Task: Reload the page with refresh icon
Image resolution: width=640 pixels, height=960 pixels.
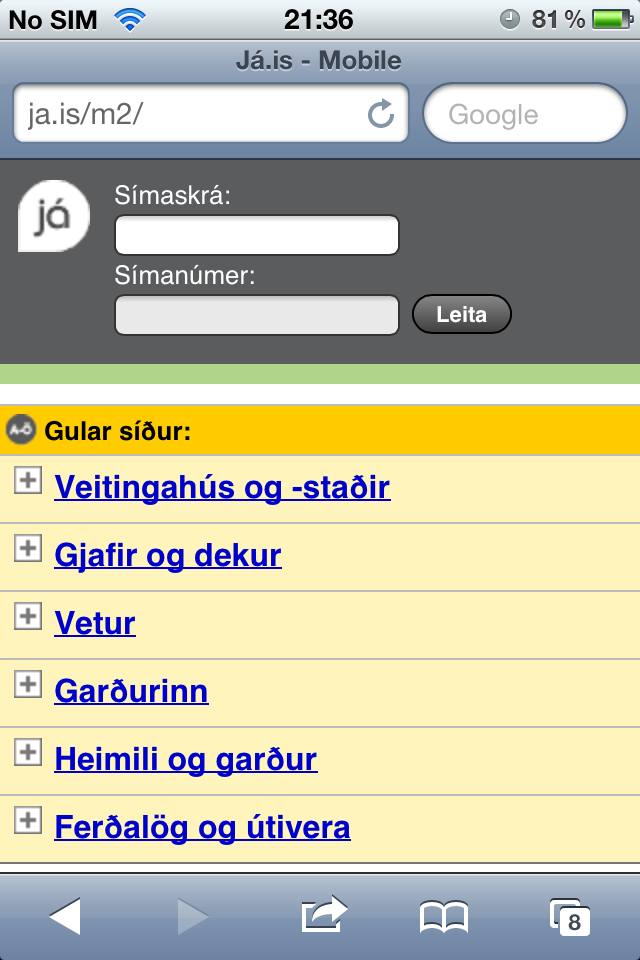Action: (381, 115)
